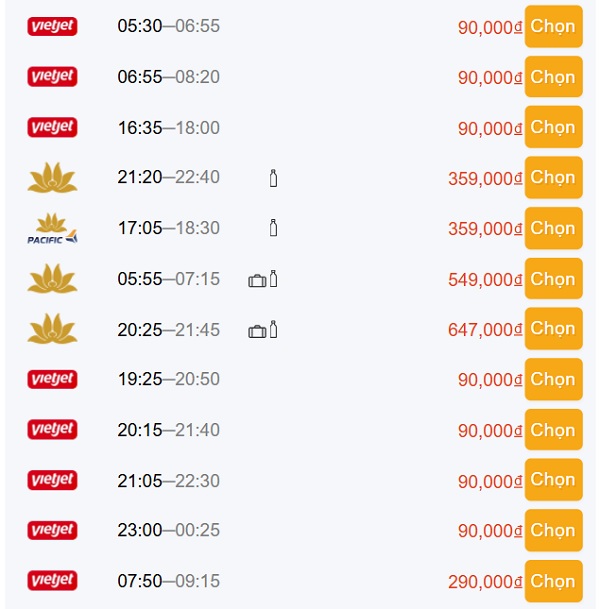Click the 359,000₫ price of Pacific flight

coord(486,229)
